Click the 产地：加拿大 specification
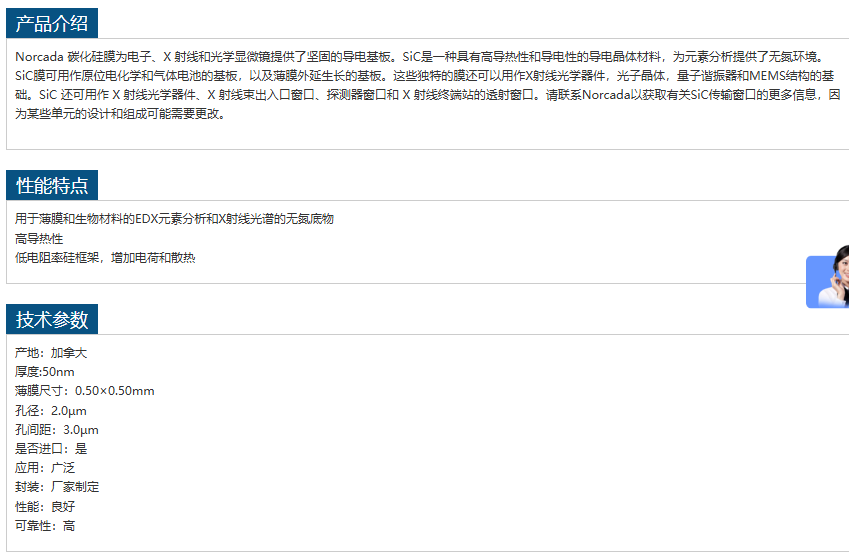The width and height of the screenshot is (849, 555). [51, 353]
